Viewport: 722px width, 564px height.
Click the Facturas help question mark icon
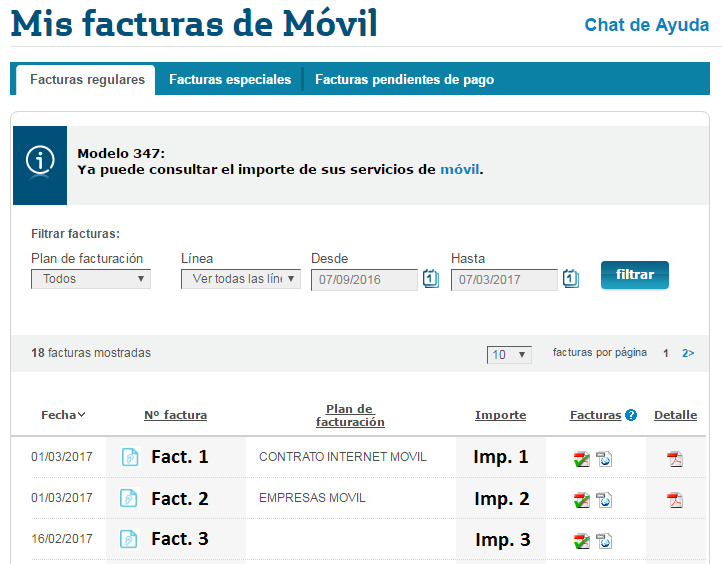click(631, 415)
